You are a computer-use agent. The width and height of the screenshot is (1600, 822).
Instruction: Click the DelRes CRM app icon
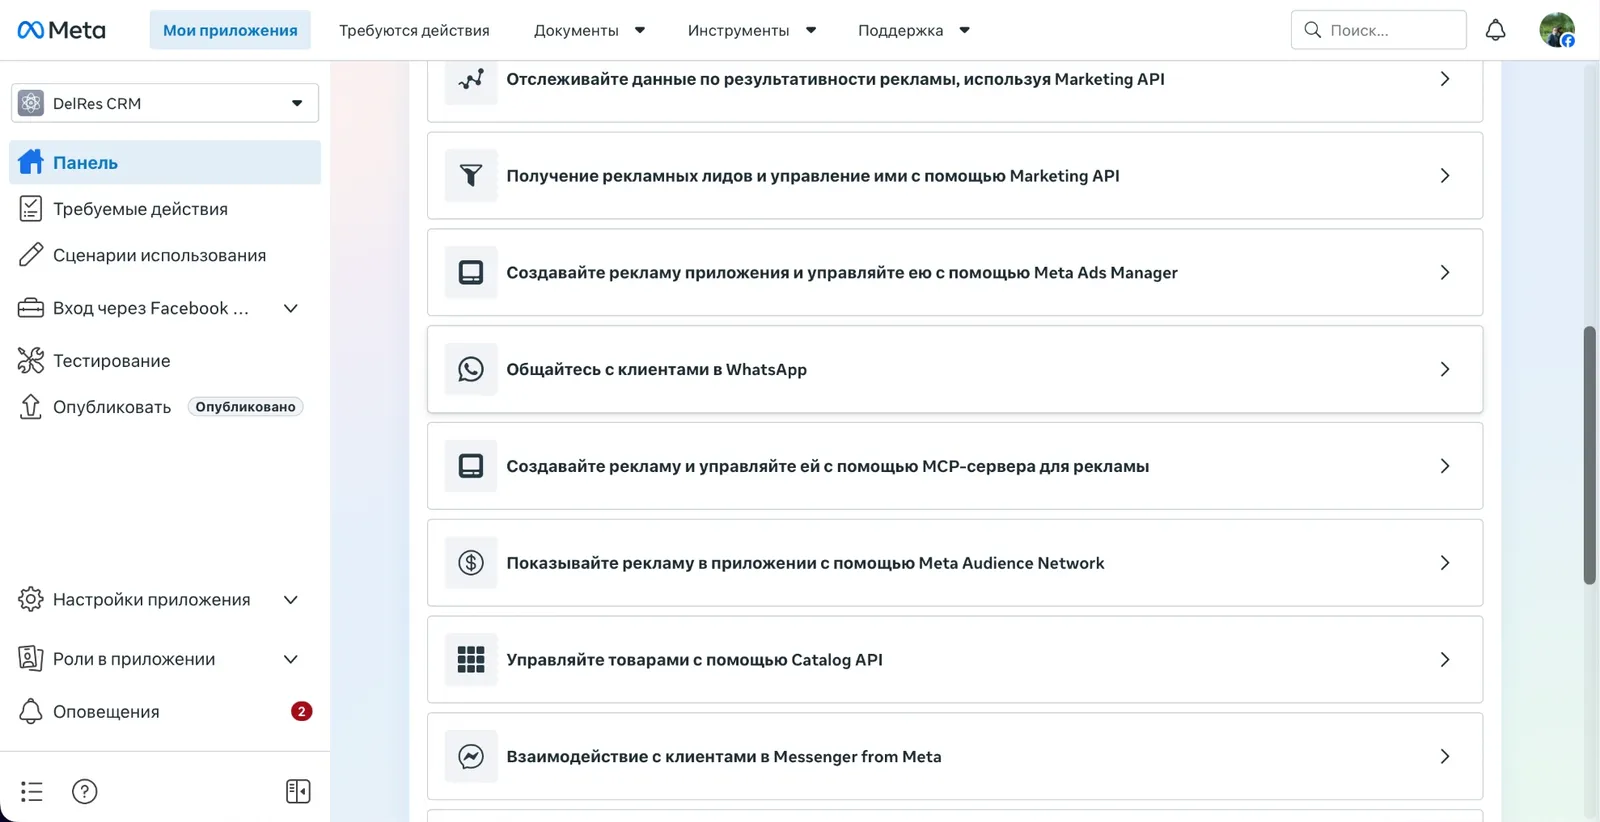[31, 103]
